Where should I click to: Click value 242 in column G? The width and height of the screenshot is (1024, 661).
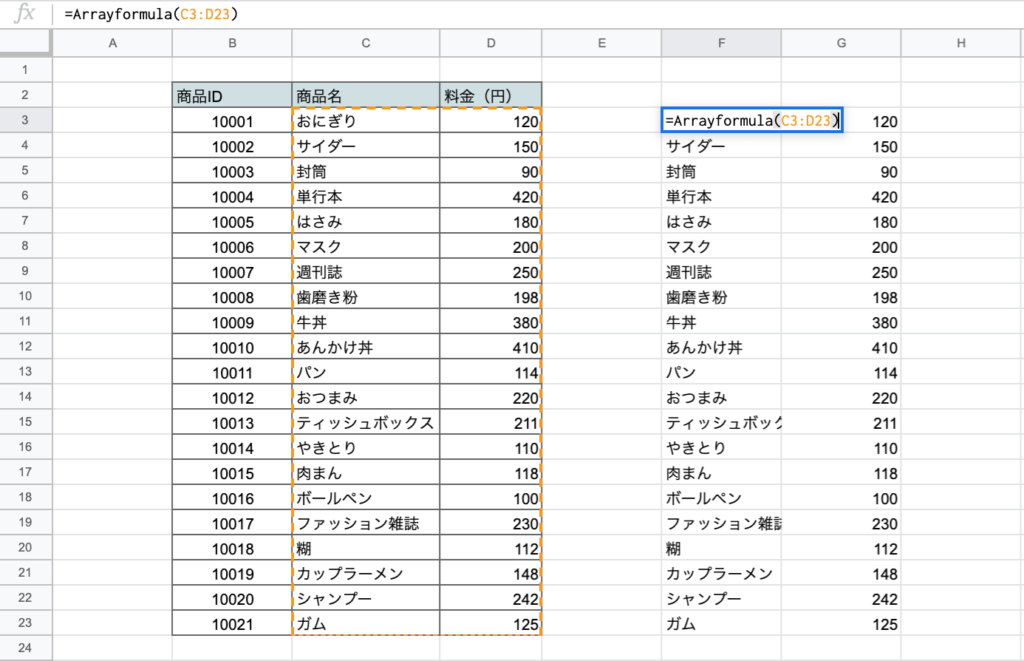pyautogui.click(x=841, y=598)
